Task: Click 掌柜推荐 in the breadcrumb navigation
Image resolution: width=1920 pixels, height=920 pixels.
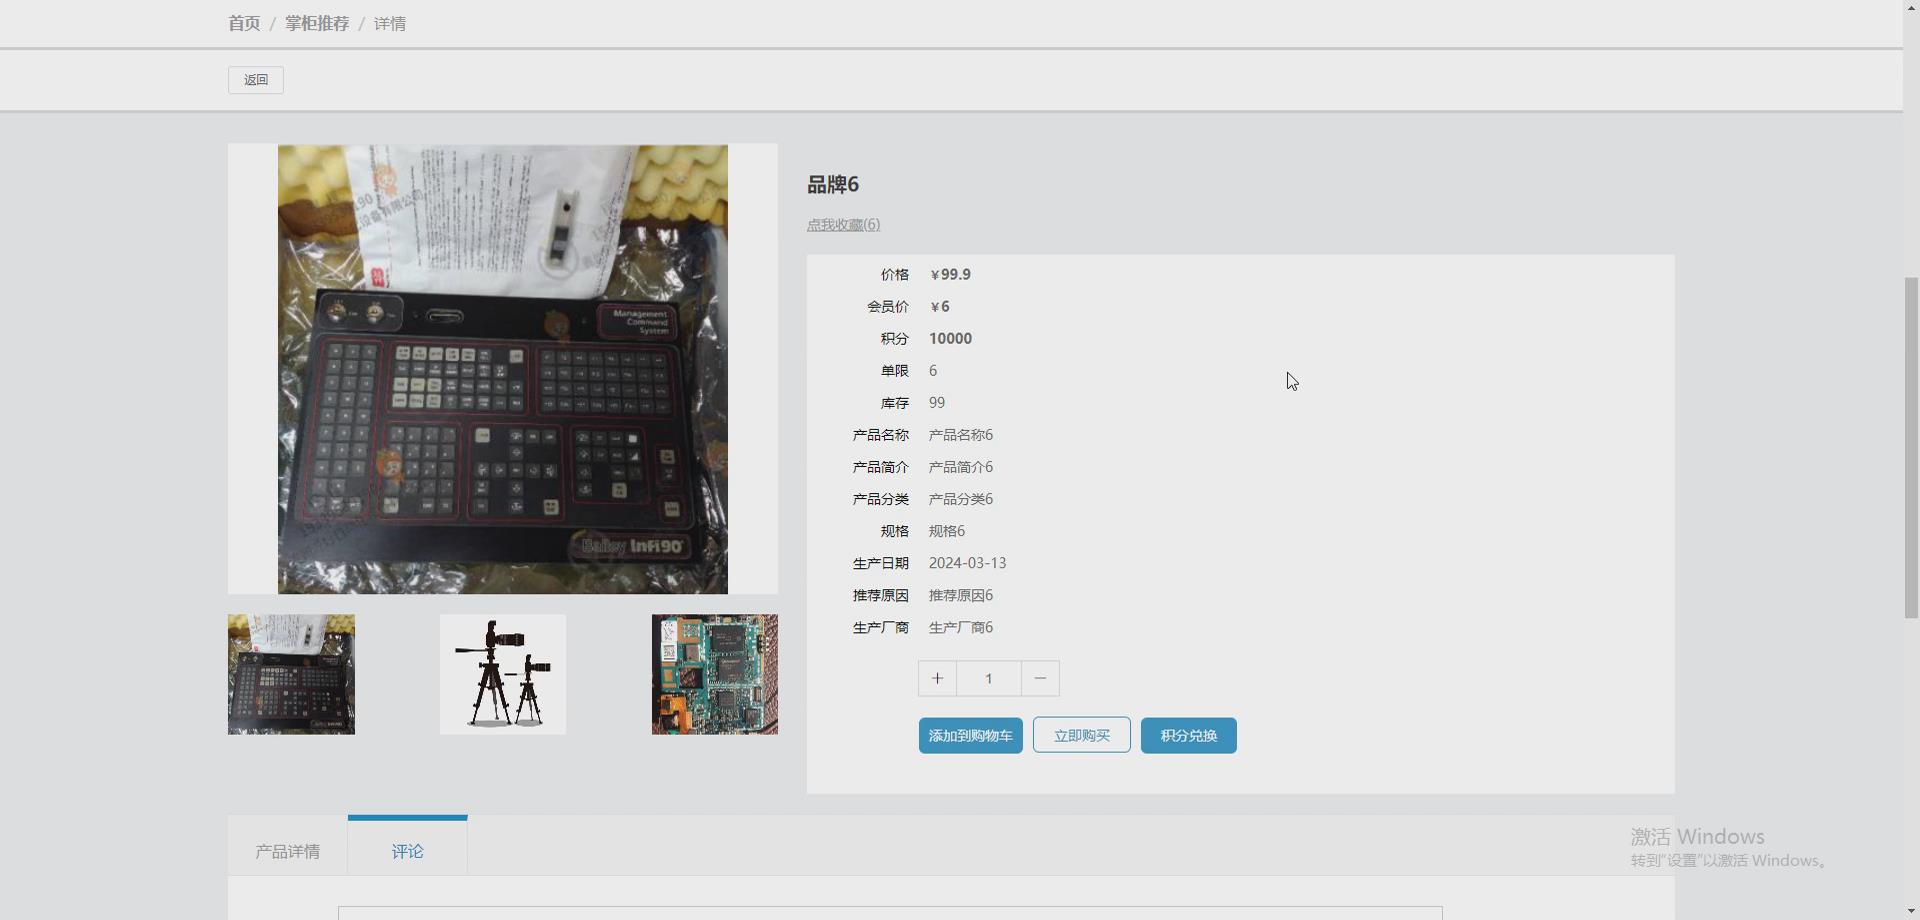Action: click(315, 22)
